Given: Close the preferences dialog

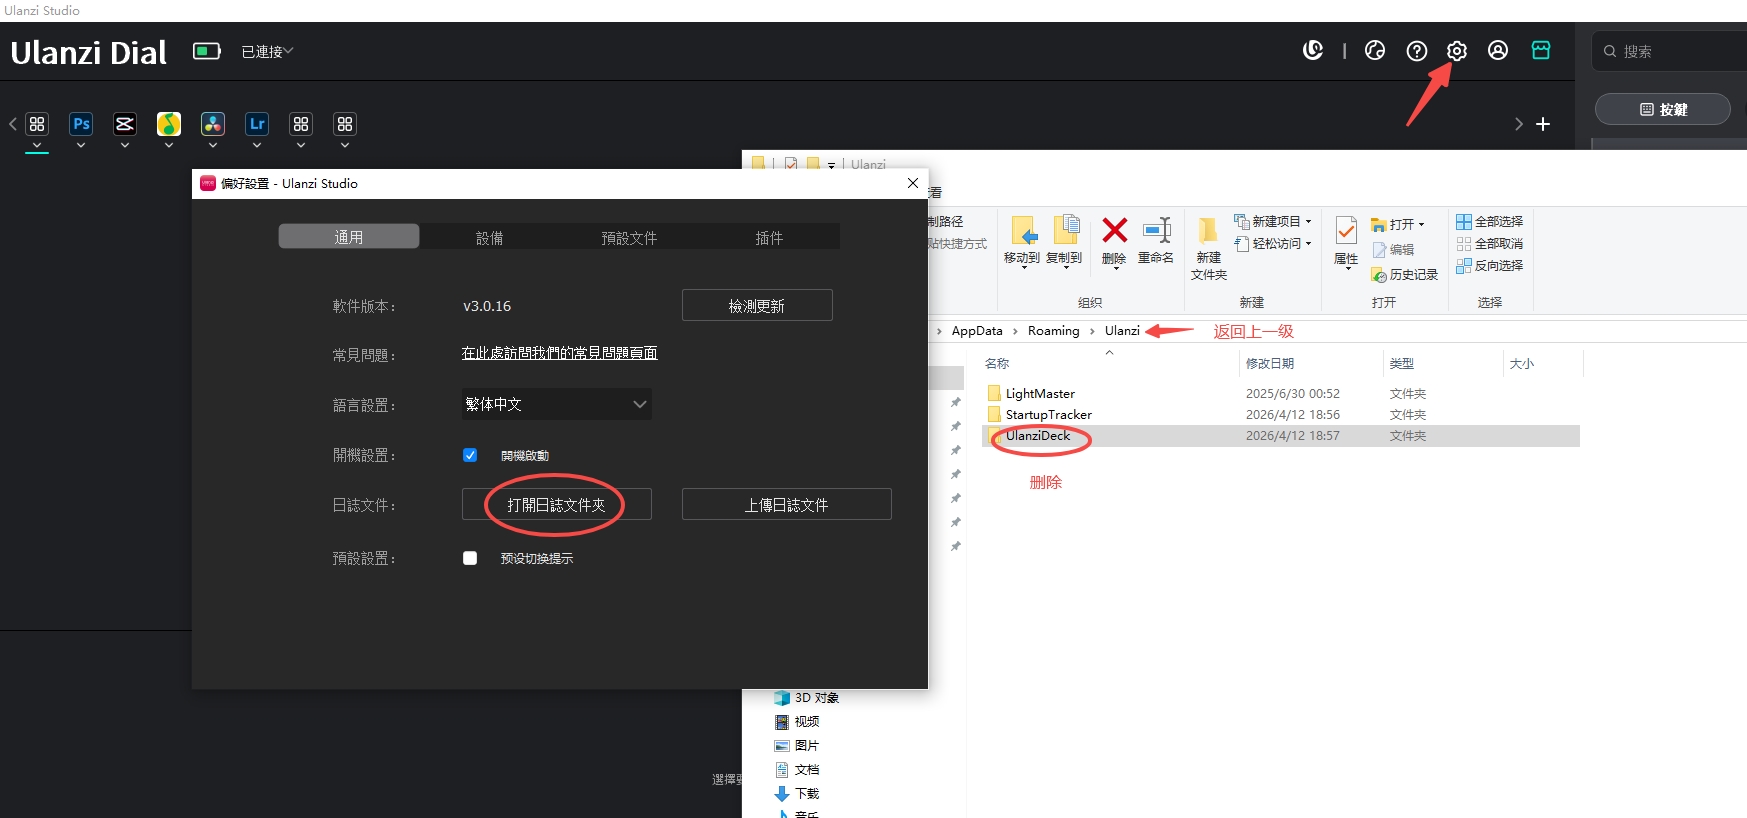Looking at the screenshot, I should [913, 183].
